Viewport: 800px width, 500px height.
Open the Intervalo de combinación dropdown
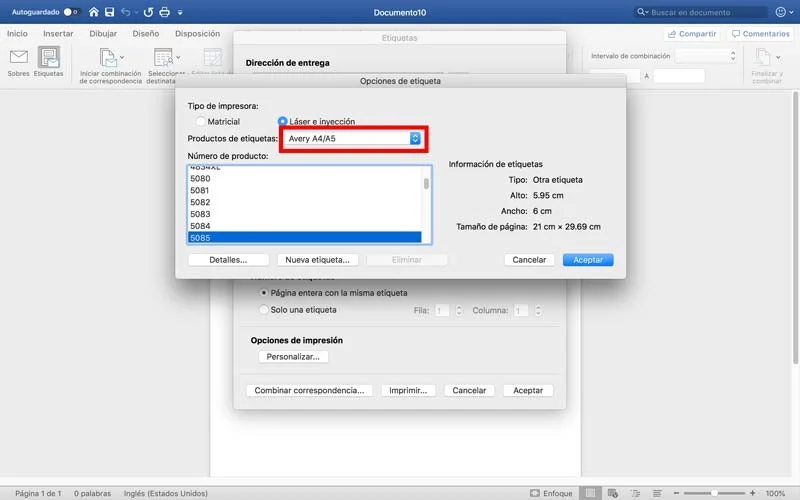point(707,56)
